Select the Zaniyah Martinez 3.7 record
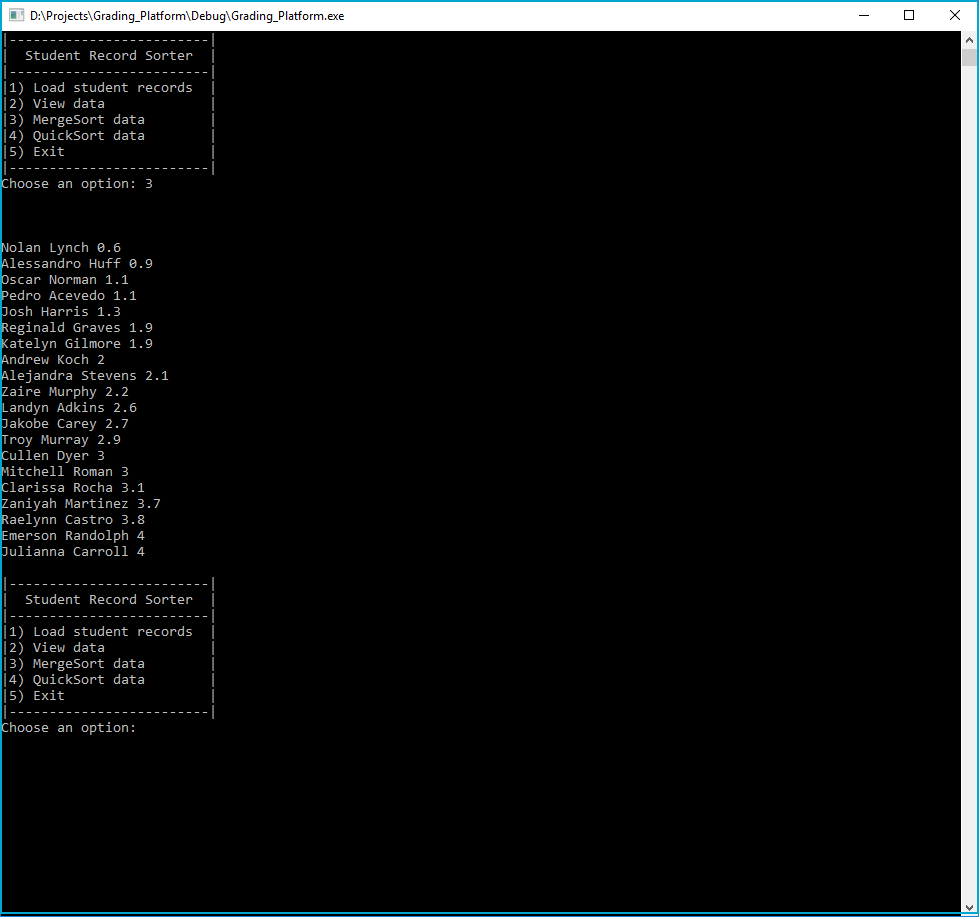Viewport: 979px width, 917px height. click(79, 503)
